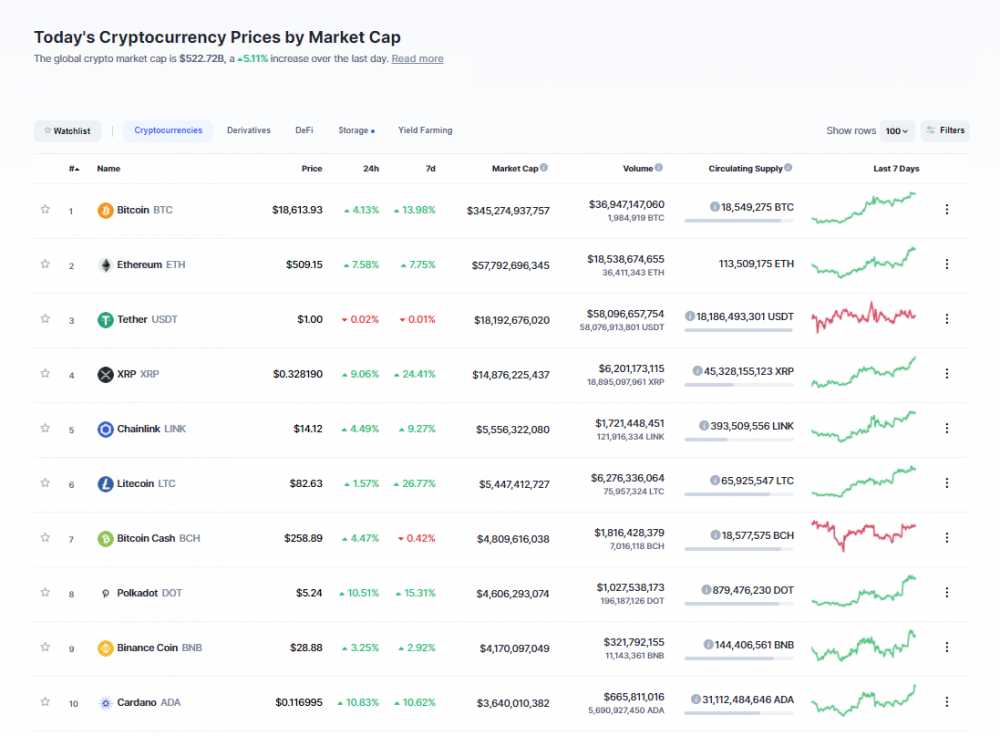Viewport: 1000px width, 736px height.
Task: Click info icon beside Bitcoin circulating supply
Action: [715, 207]
